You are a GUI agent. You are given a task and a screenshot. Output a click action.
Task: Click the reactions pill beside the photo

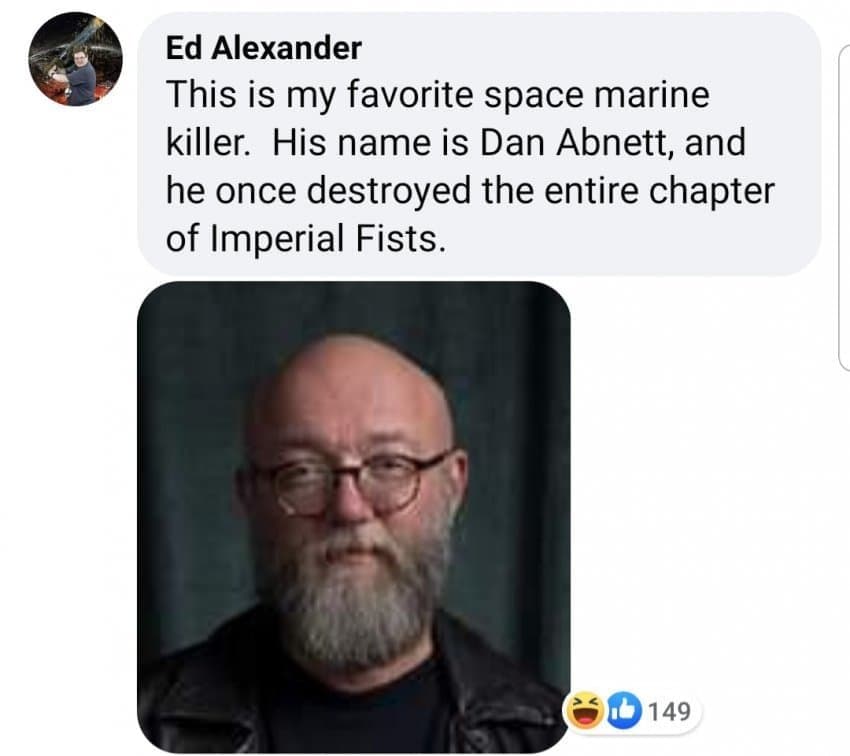coord(633,710)
